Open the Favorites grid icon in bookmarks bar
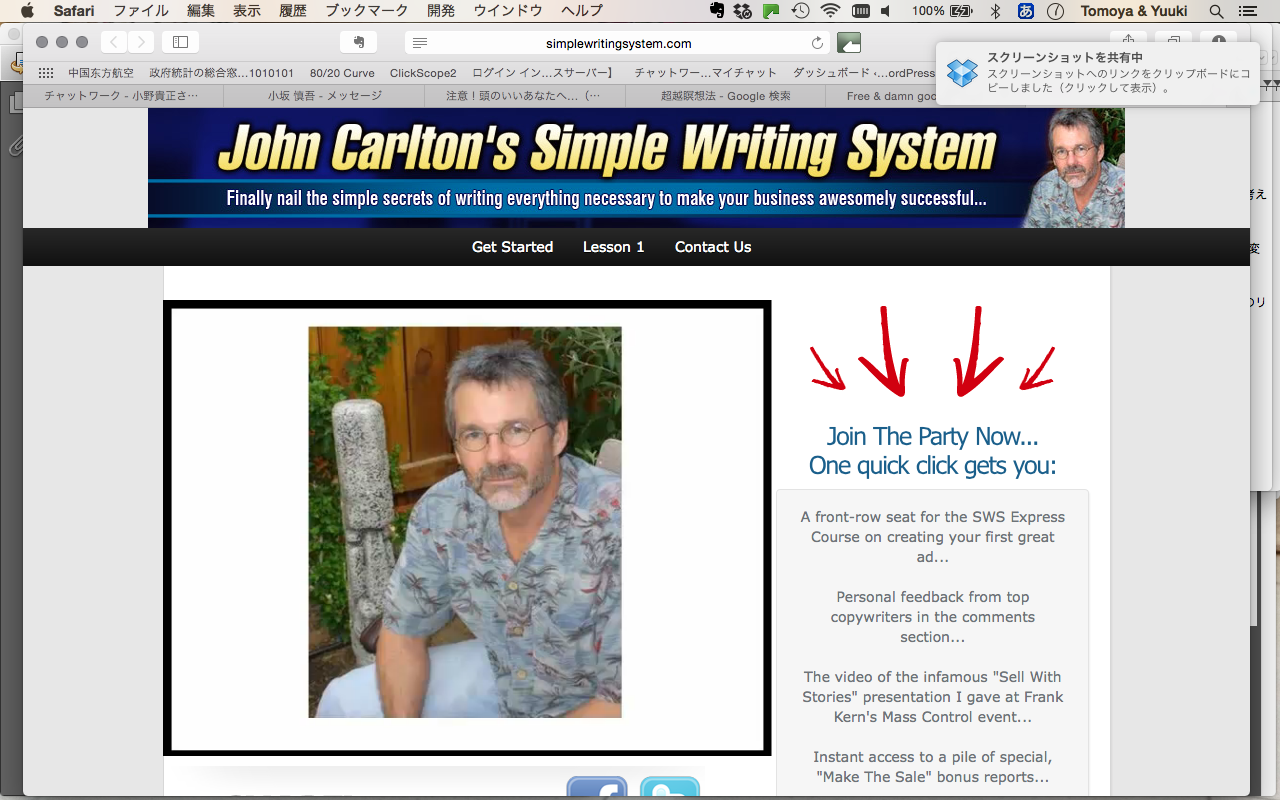Screen dimensions: 1280x800 (46, 73)
